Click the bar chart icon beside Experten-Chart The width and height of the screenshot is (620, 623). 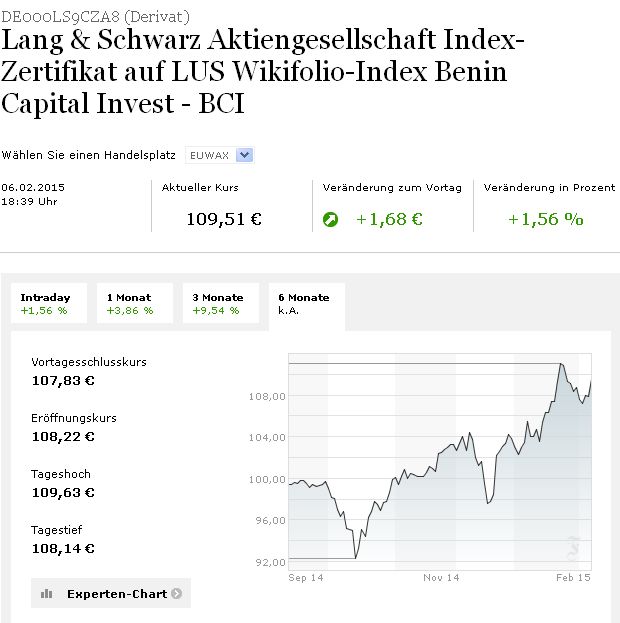(47, 594)
